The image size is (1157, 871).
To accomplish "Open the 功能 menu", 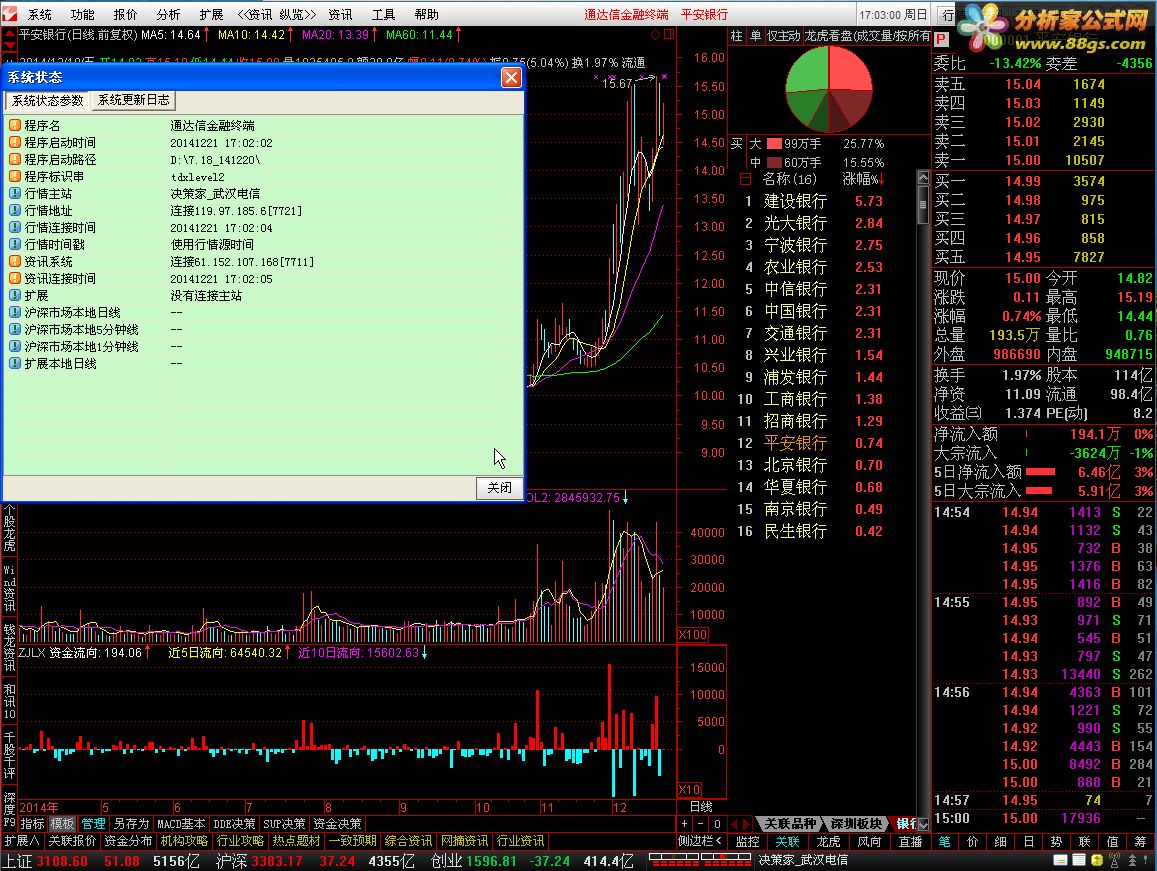I will [83, 15].
